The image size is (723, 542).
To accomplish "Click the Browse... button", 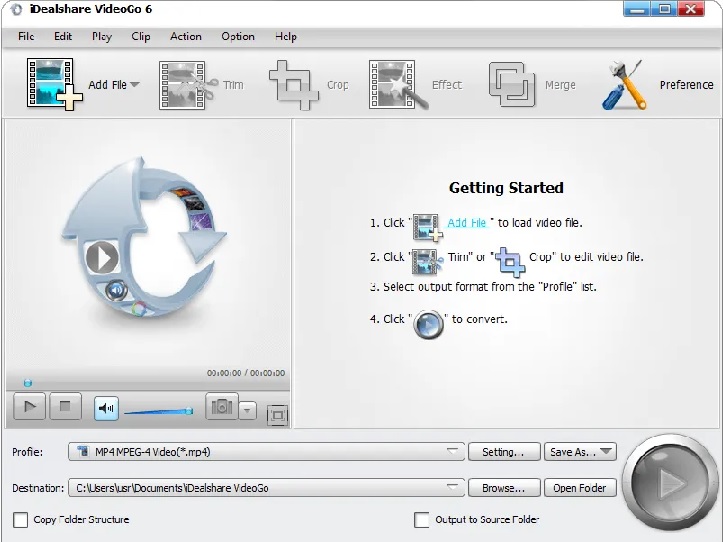I will (x=503, y=488).
